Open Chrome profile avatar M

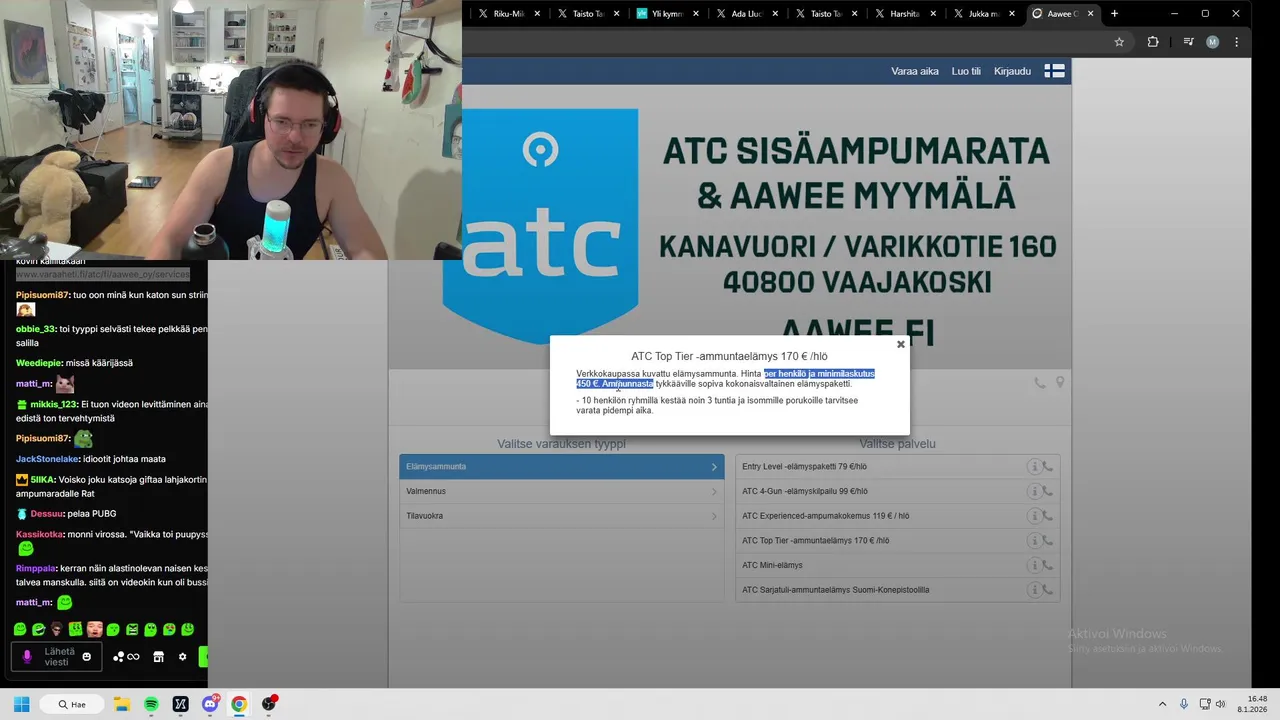[1212, 42]
